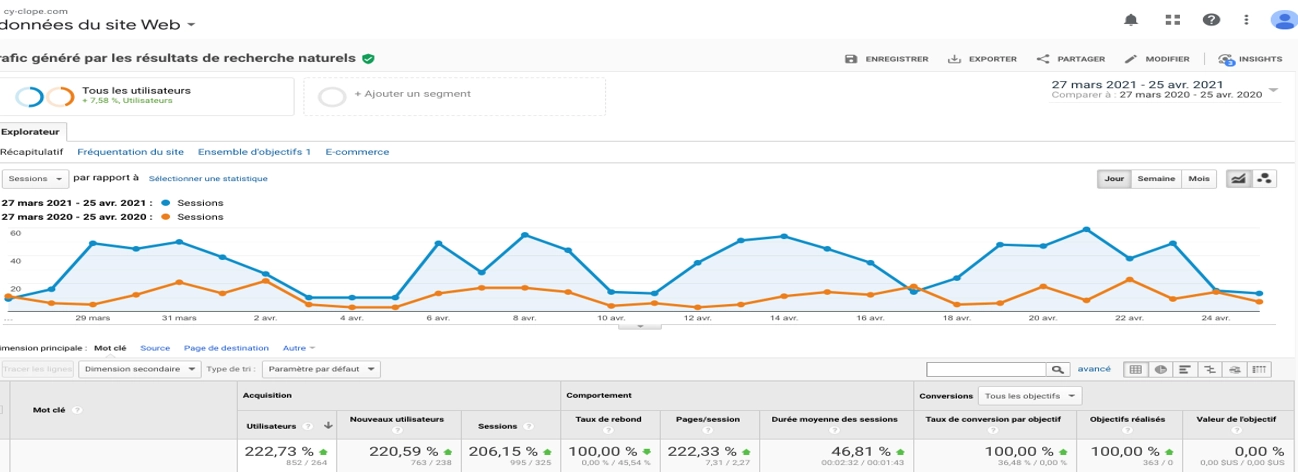The width and height of the screenshot is (1298, 472).
Task: Click the Enregistrer save button
Action: (x=886, y=59)
